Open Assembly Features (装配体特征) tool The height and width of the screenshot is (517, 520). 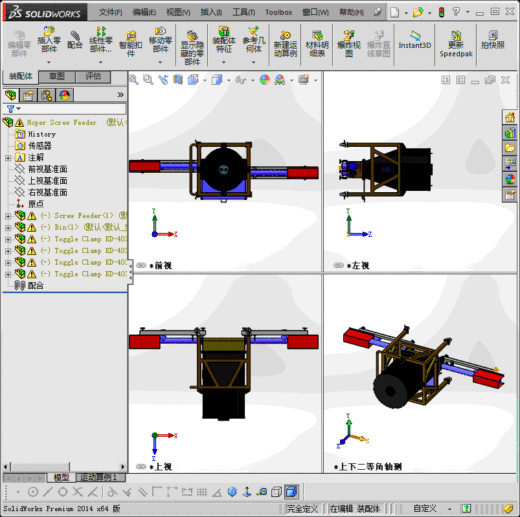coord(224,39)
